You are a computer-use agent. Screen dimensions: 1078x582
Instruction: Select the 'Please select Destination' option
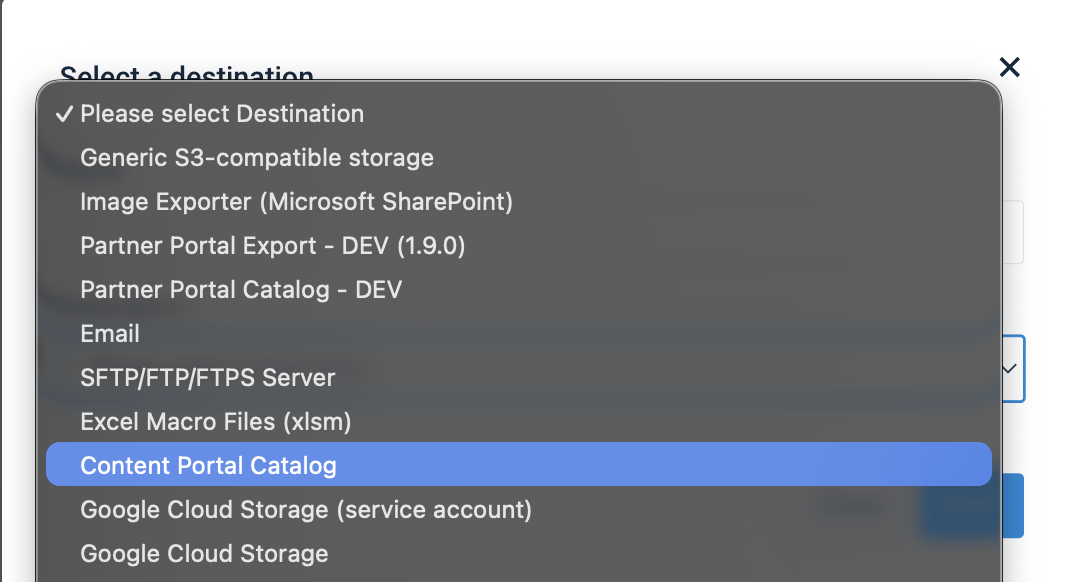click(518, 113)
